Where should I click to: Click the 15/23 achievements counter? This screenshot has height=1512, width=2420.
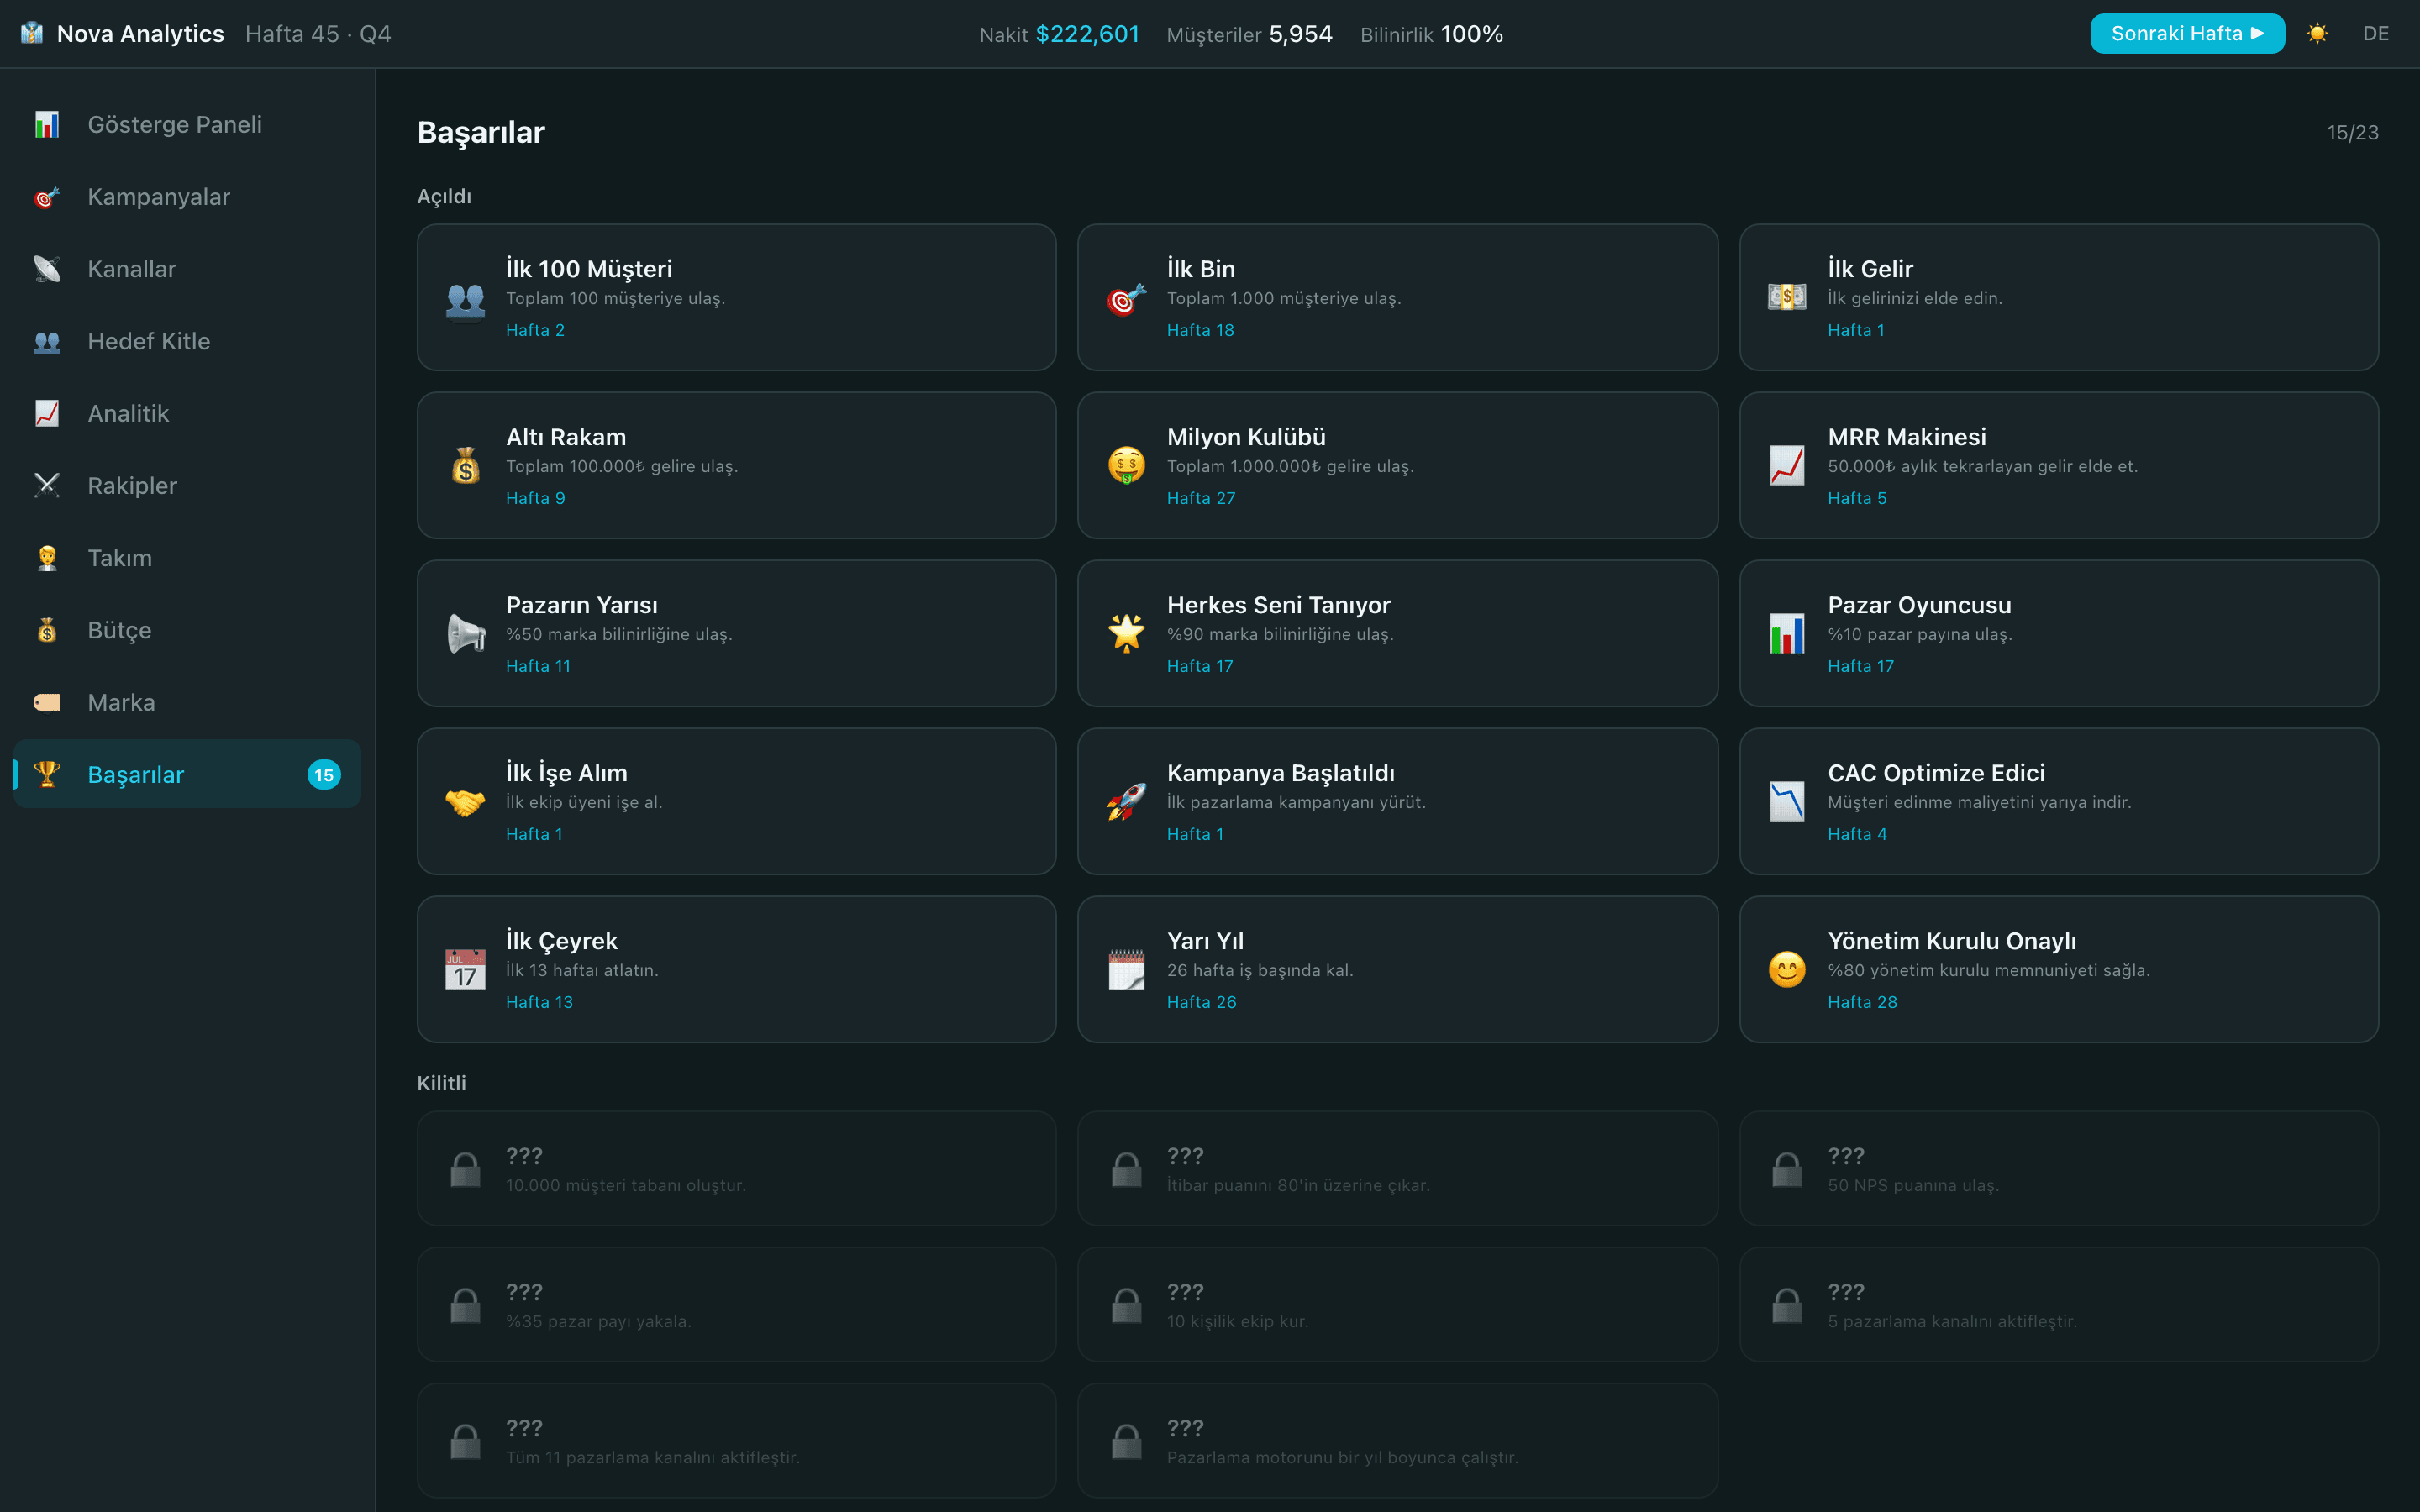click(x=2352, y=133)
